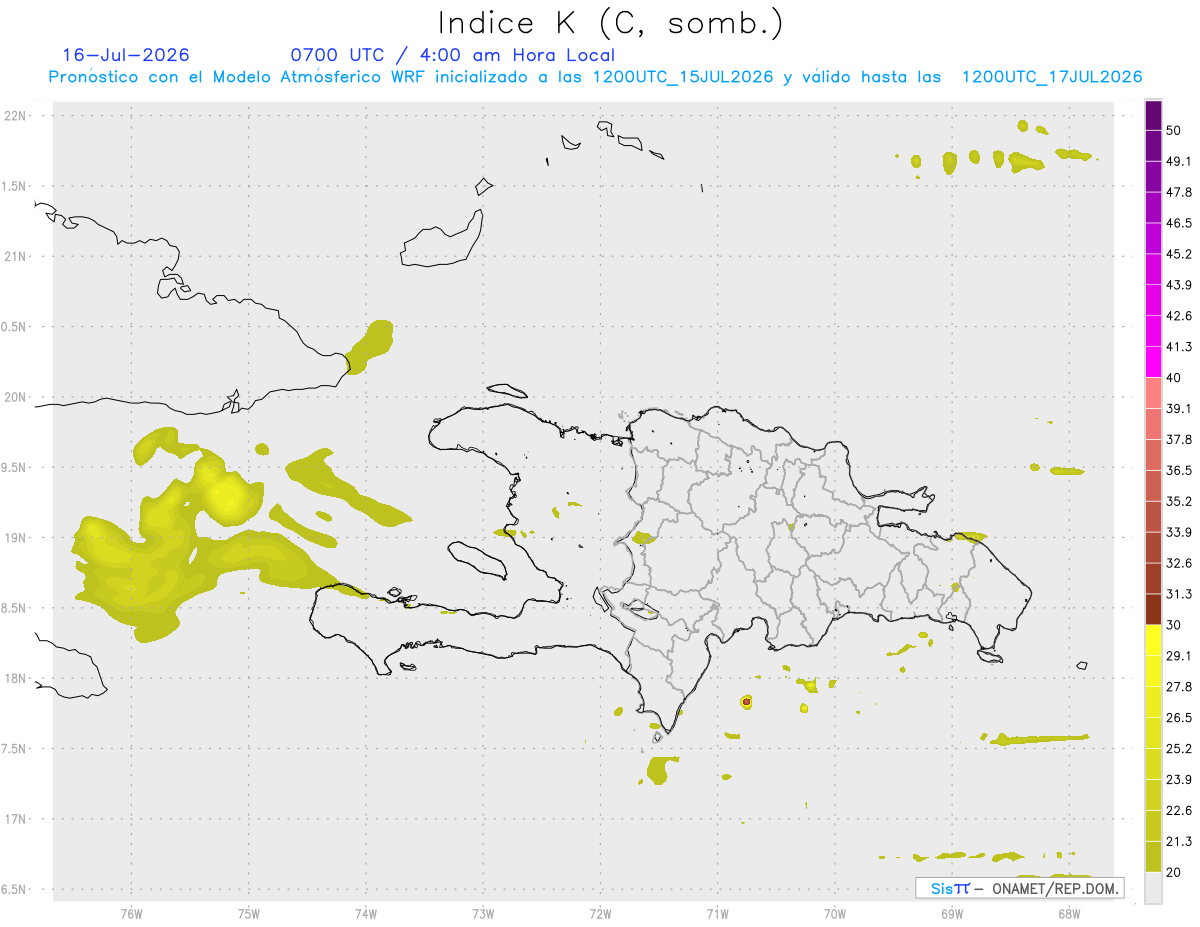Click the '8.5N' latitude label
The image size is (1200, 927).
(x=14, y=608)
